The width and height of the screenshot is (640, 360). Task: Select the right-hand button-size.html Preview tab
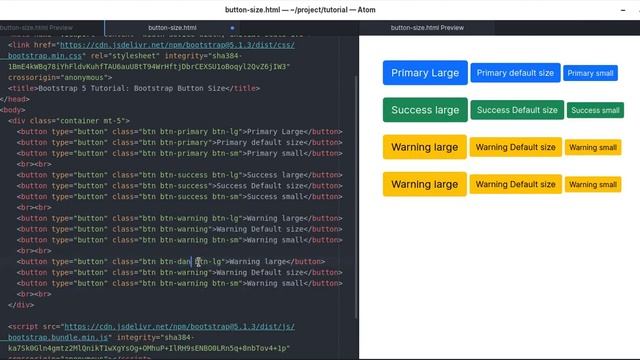pyautogui.click(x=427, y=28)
